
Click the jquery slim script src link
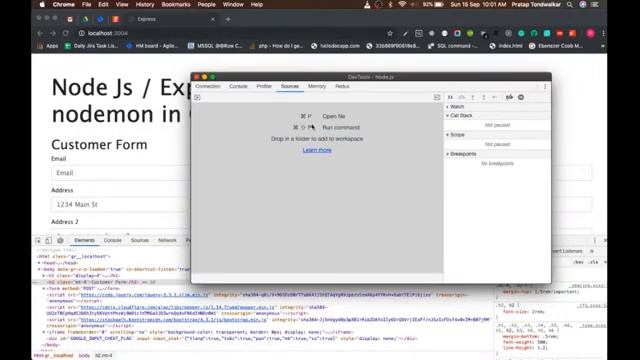[x=145, y=295]
